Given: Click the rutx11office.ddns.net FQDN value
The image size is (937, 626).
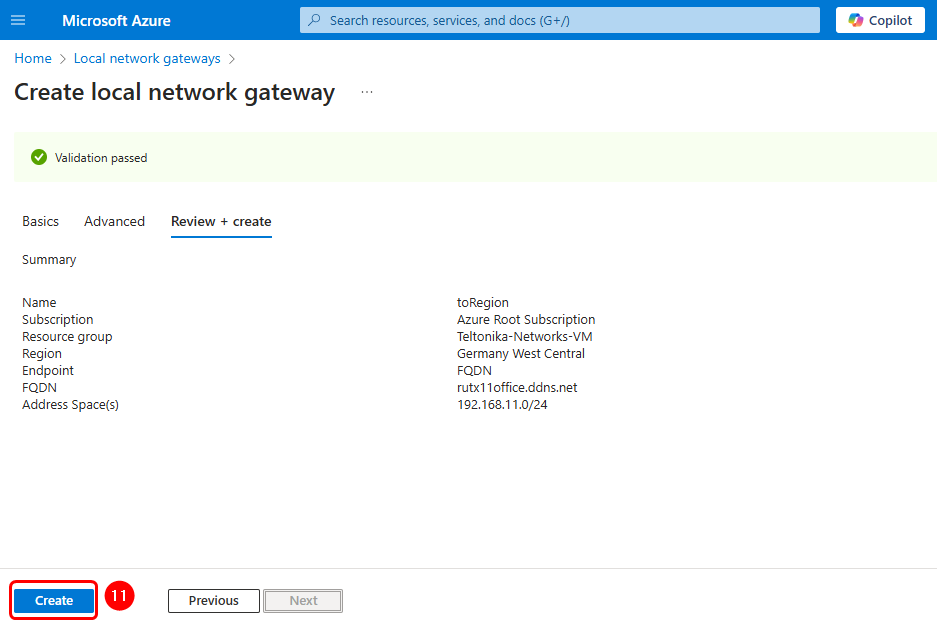Looking at the screenshot, I should (x=517, y=388).
